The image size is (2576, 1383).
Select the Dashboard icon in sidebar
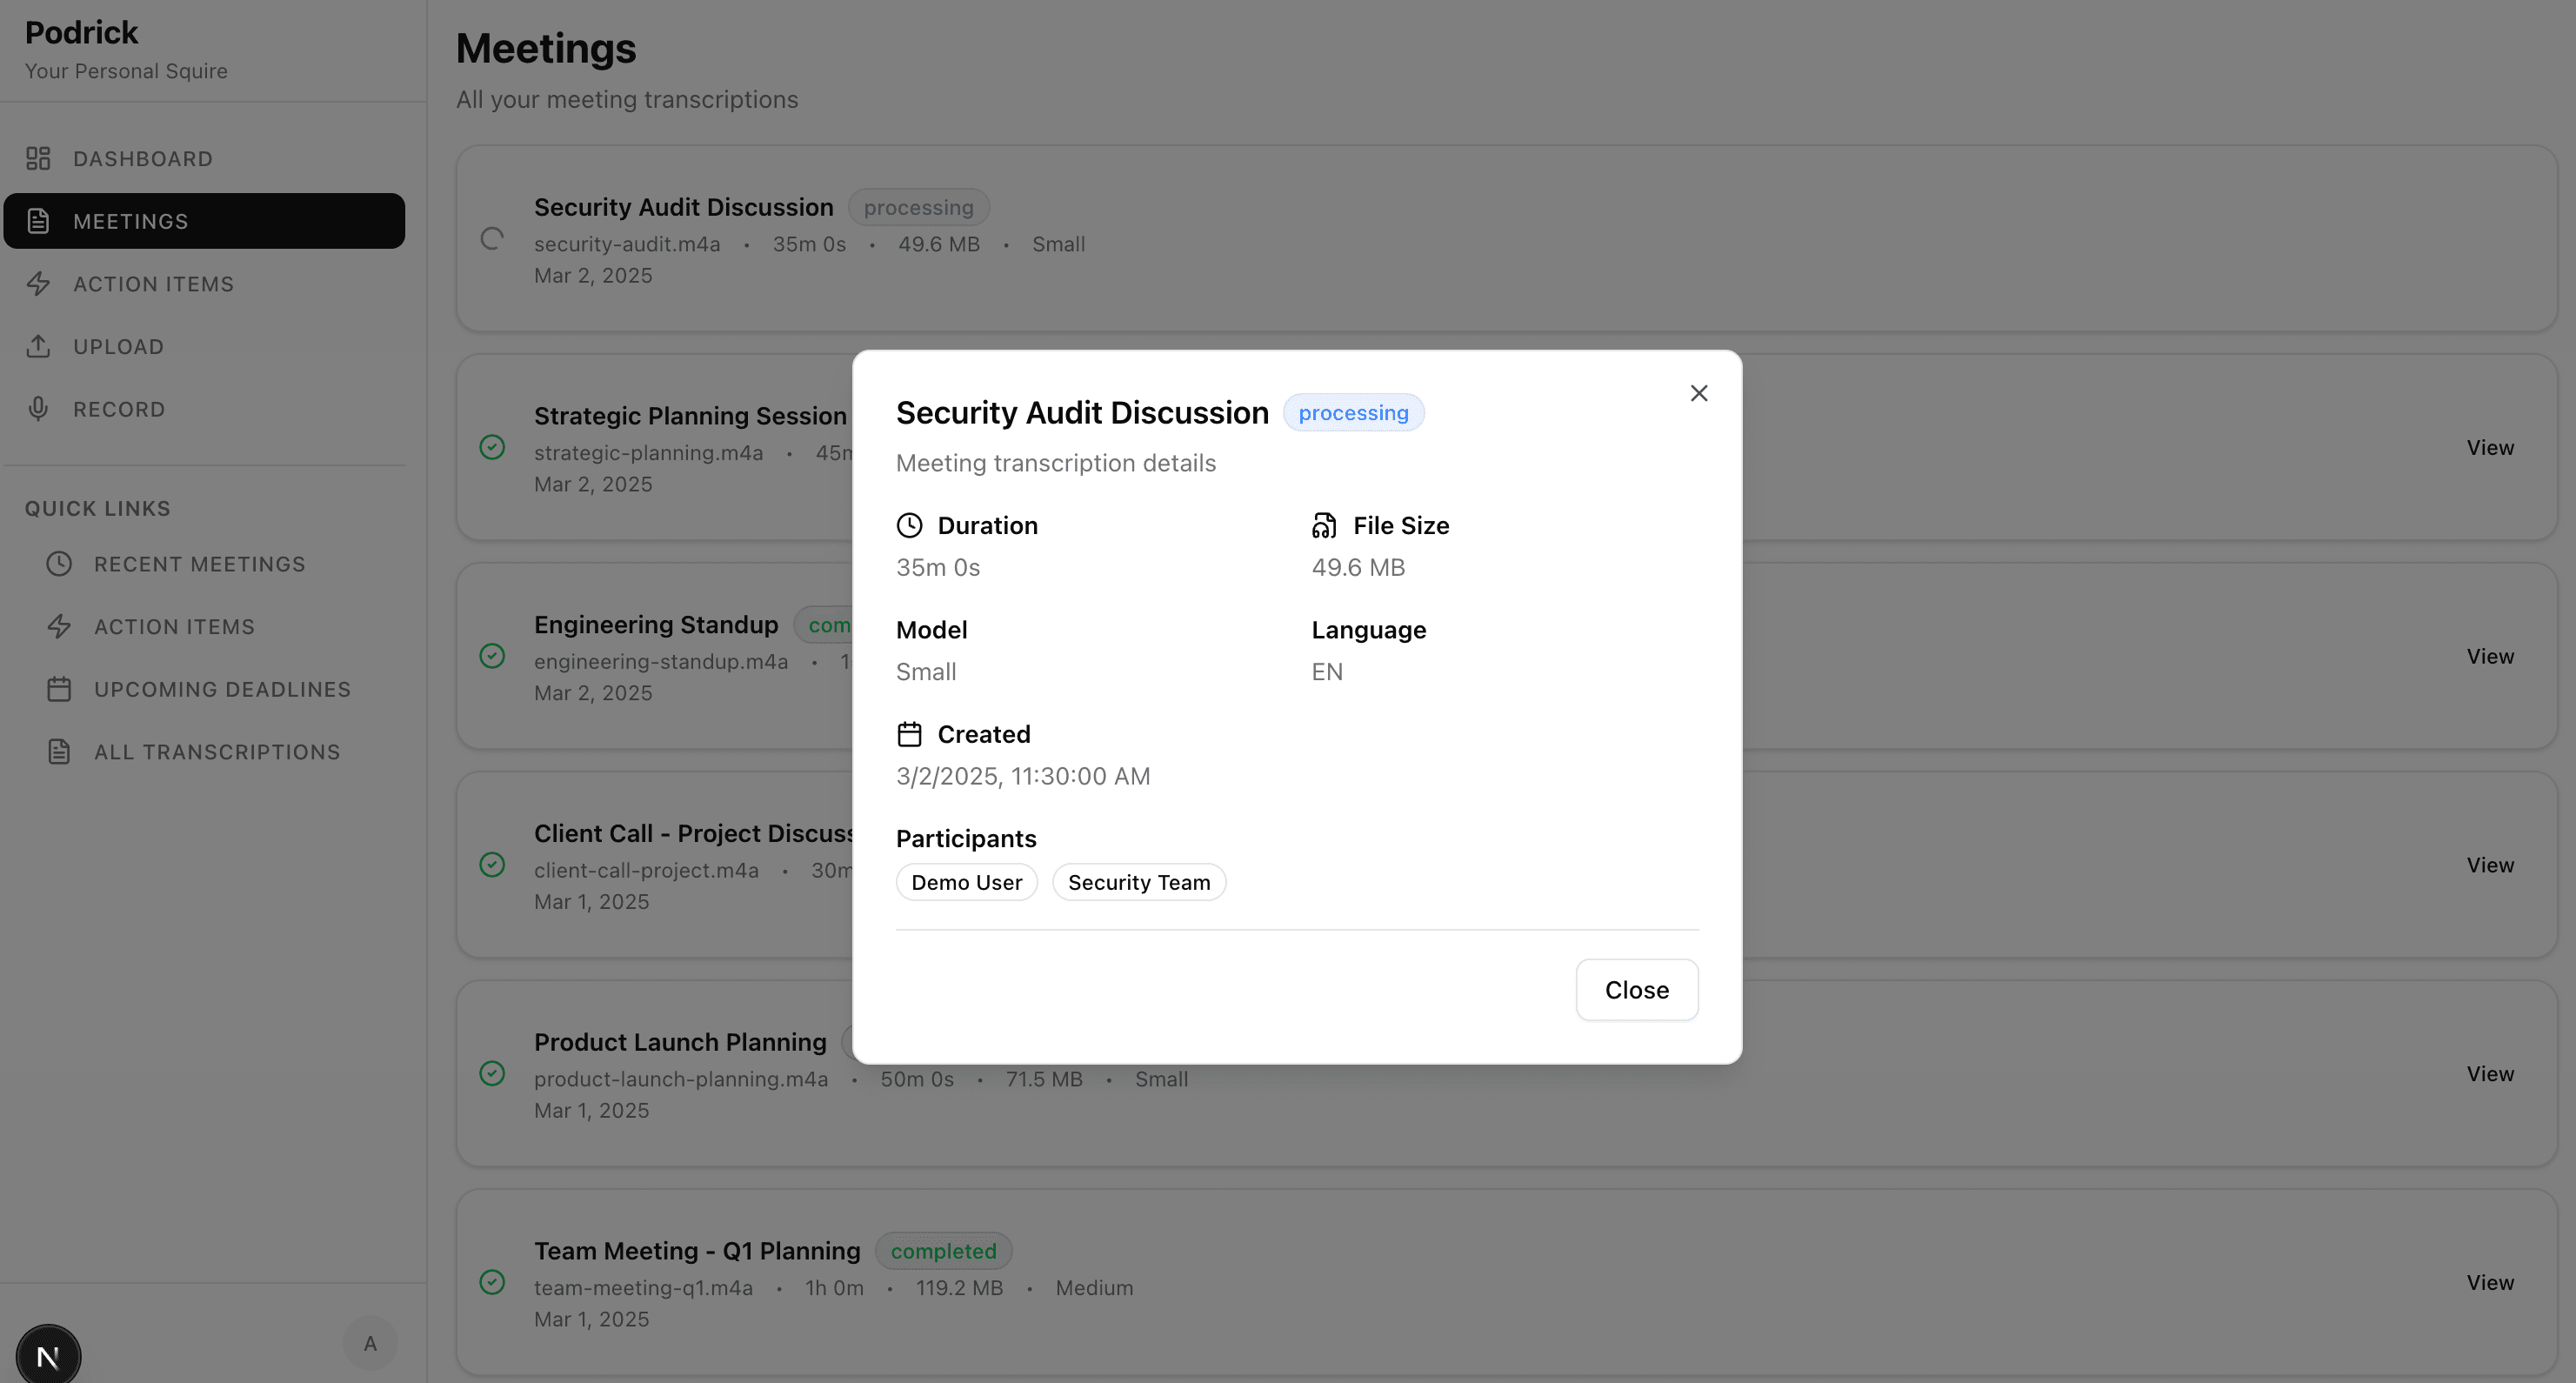click(x=38, y=158)
